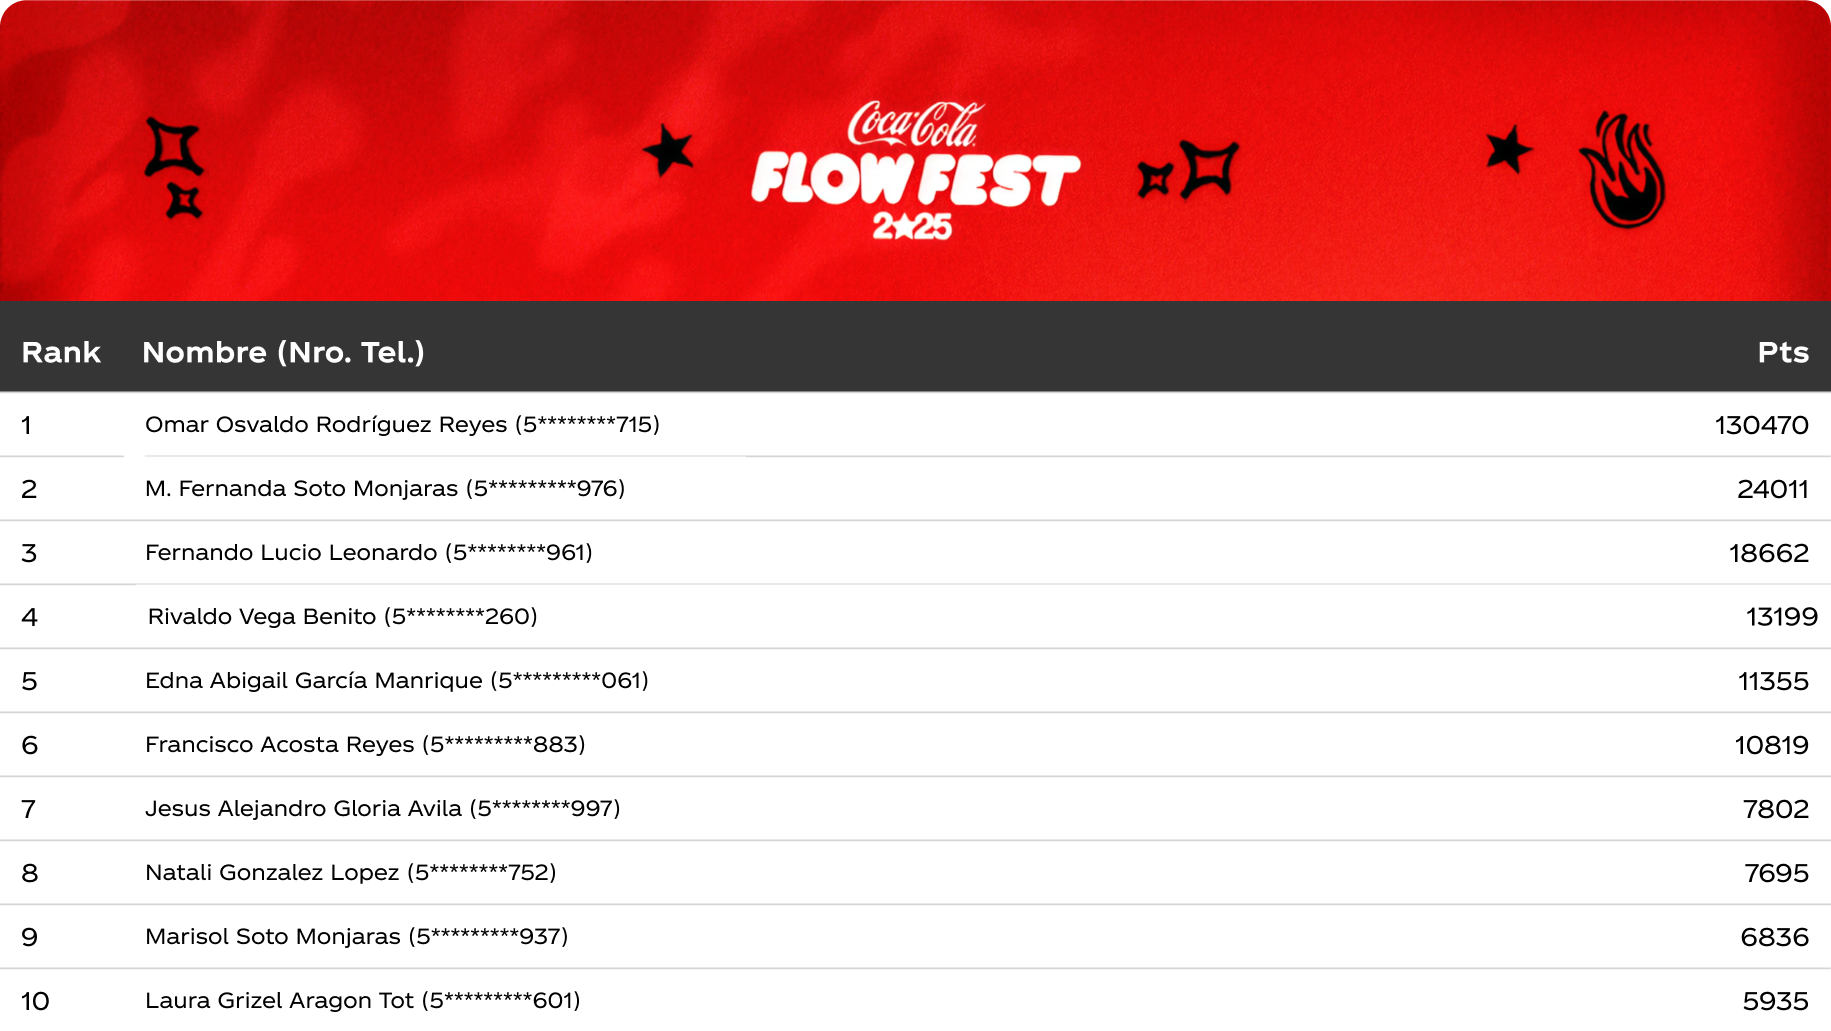Select Jesus Alejandro Gloria Avila row

point(383,809)
